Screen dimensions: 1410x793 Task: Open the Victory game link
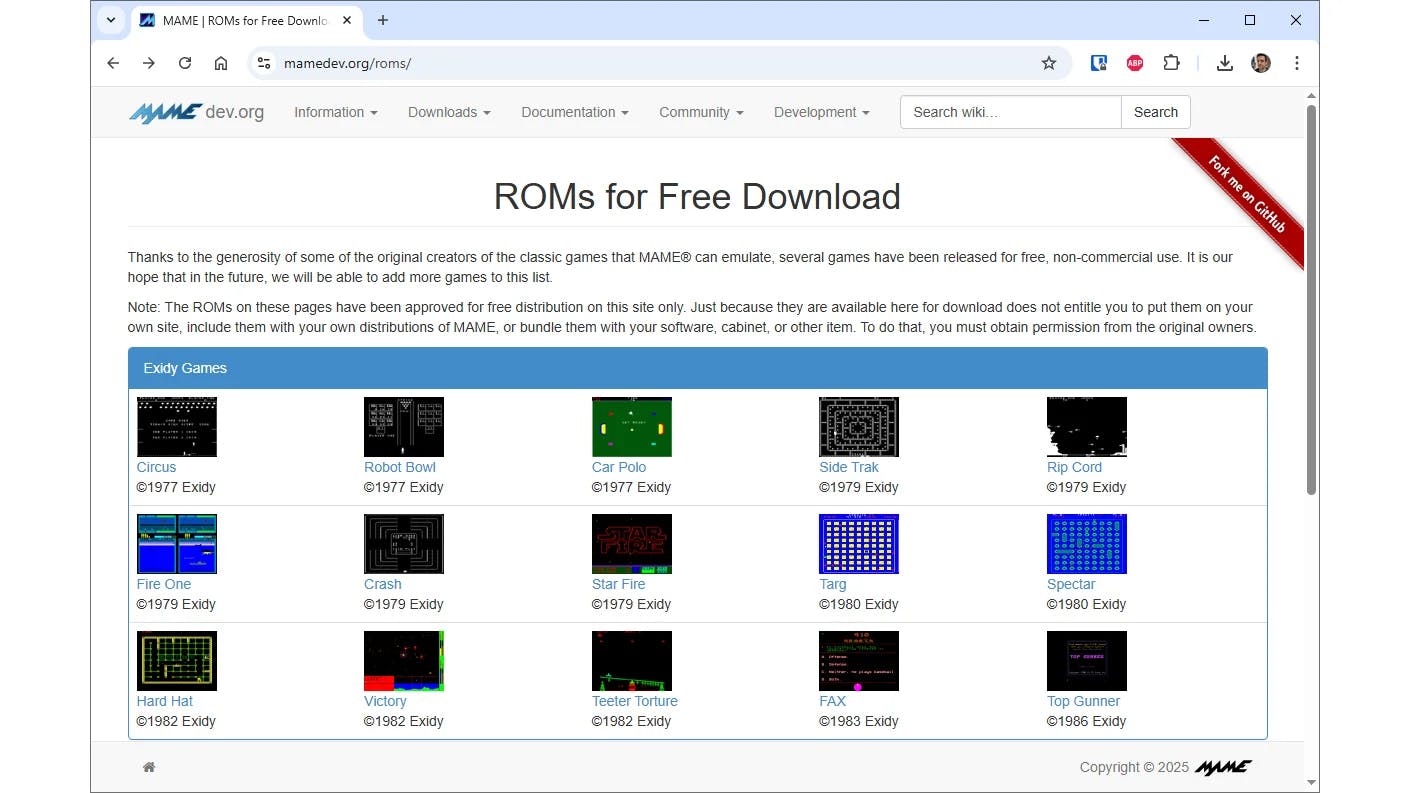click(x=385, y=701)
